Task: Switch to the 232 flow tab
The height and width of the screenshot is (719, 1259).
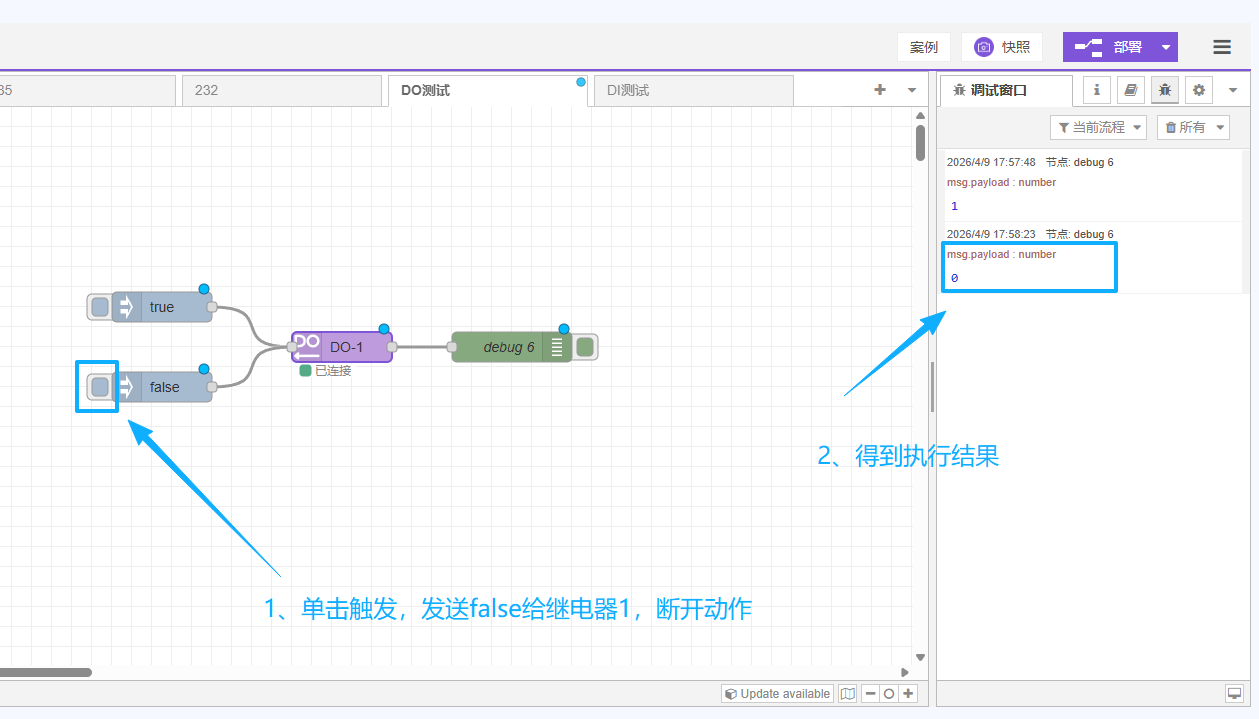Action: click(x=280, y=90)
